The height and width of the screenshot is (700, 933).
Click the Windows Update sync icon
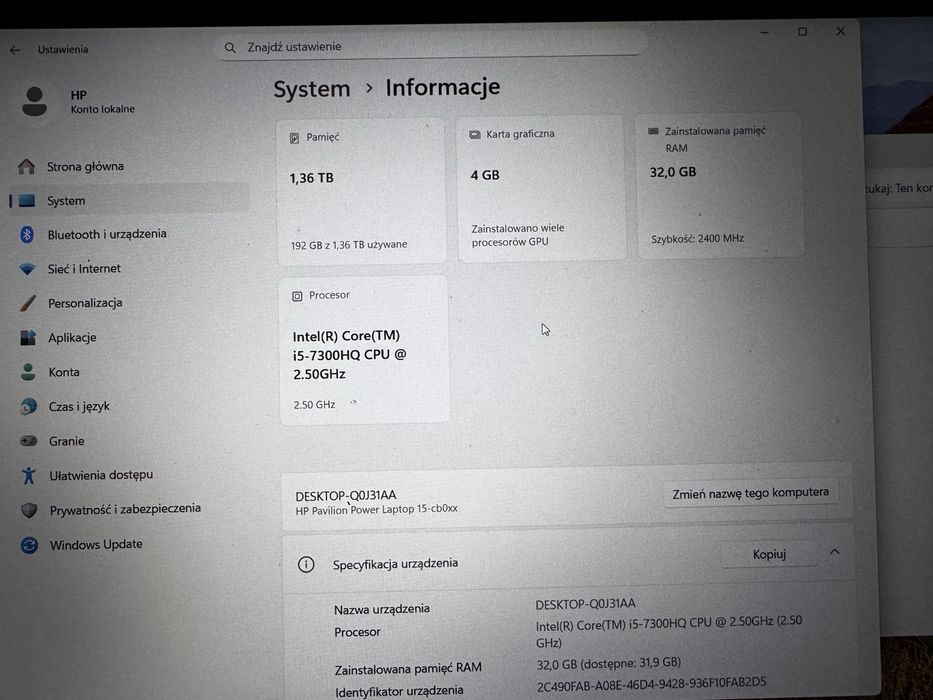[x=29, y=545]
